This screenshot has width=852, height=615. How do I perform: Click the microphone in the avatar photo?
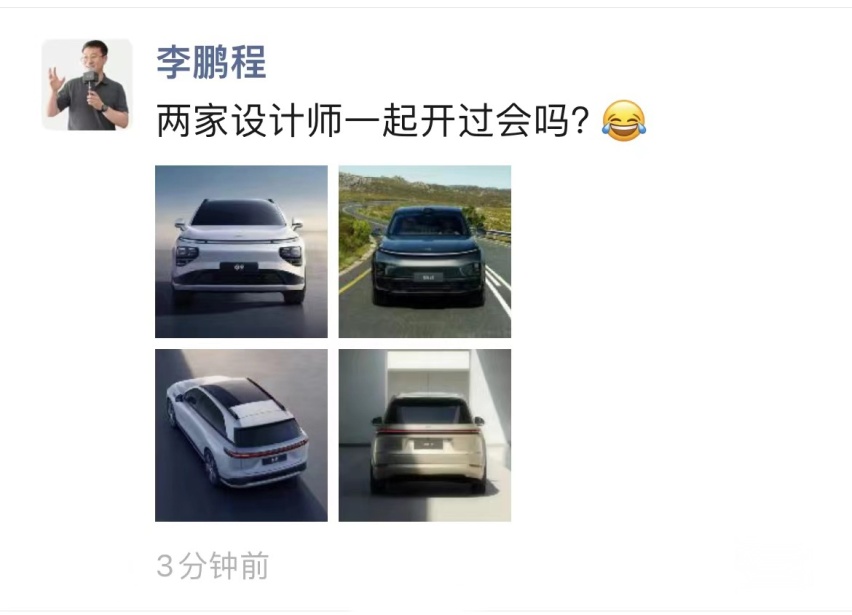point(89,80)
